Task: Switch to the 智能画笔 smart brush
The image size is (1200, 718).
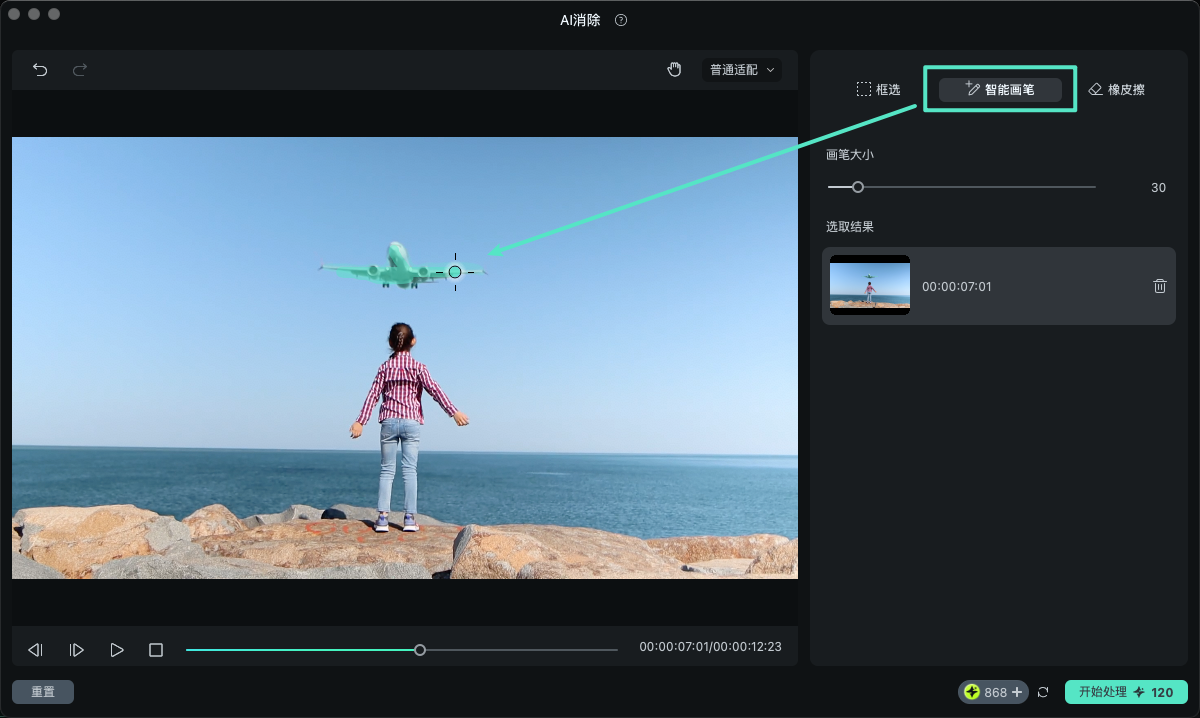Action: tap(1000, 90)
